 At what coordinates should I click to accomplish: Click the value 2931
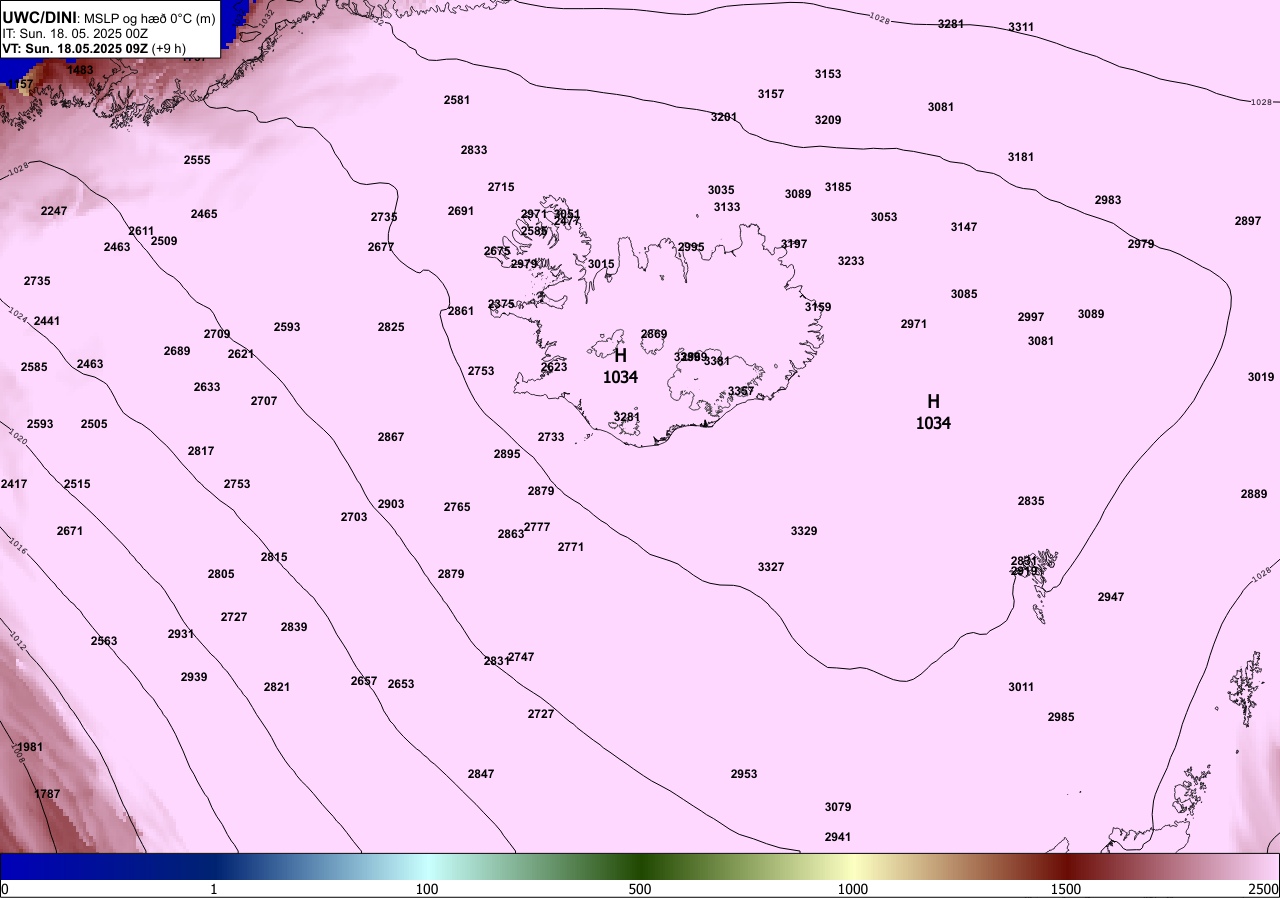click(x=181, y=634)
